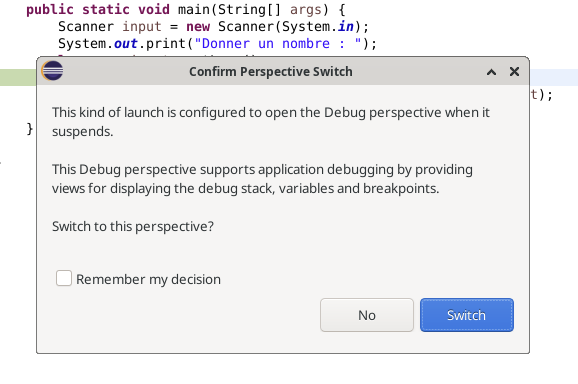Viewport: 578px width, 384px height.
Task: Click the "Donner un nombre : " string literal
Action: tap(278, 43)
